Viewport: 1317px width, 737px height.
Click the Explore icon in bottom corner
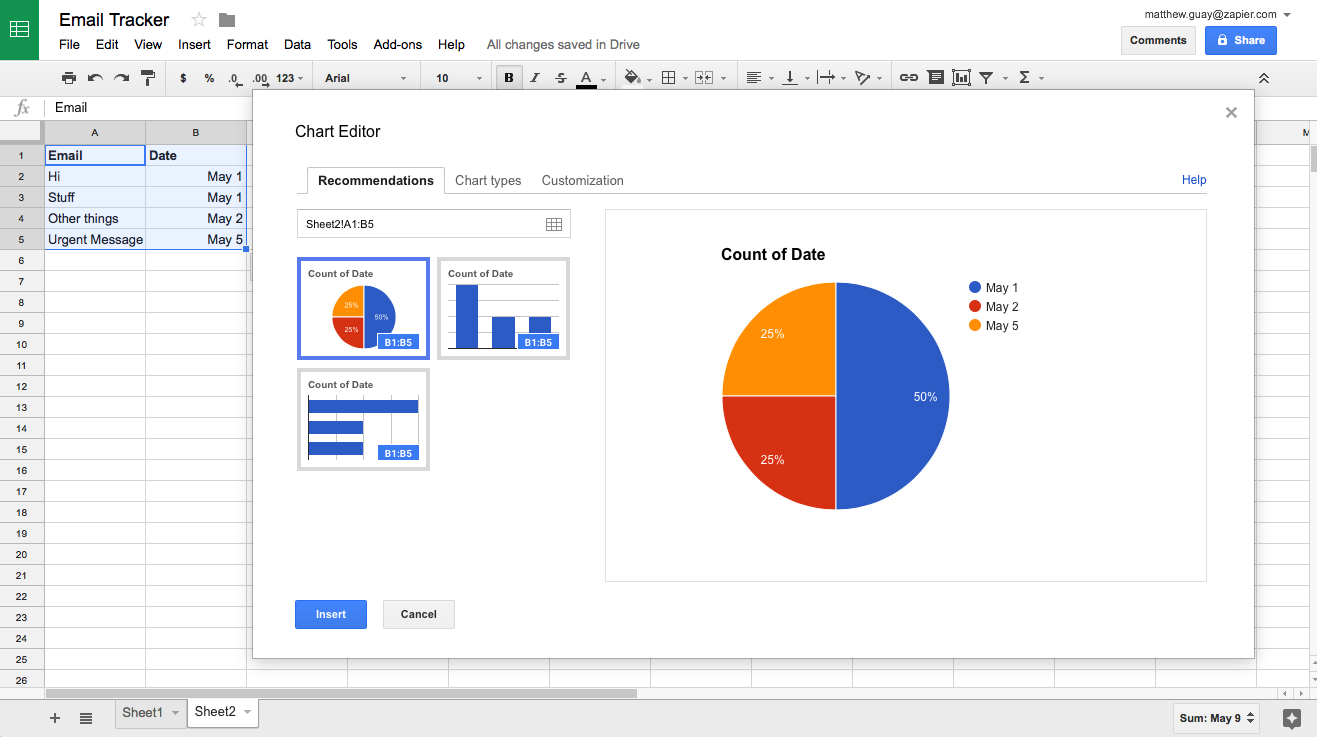1291,718
